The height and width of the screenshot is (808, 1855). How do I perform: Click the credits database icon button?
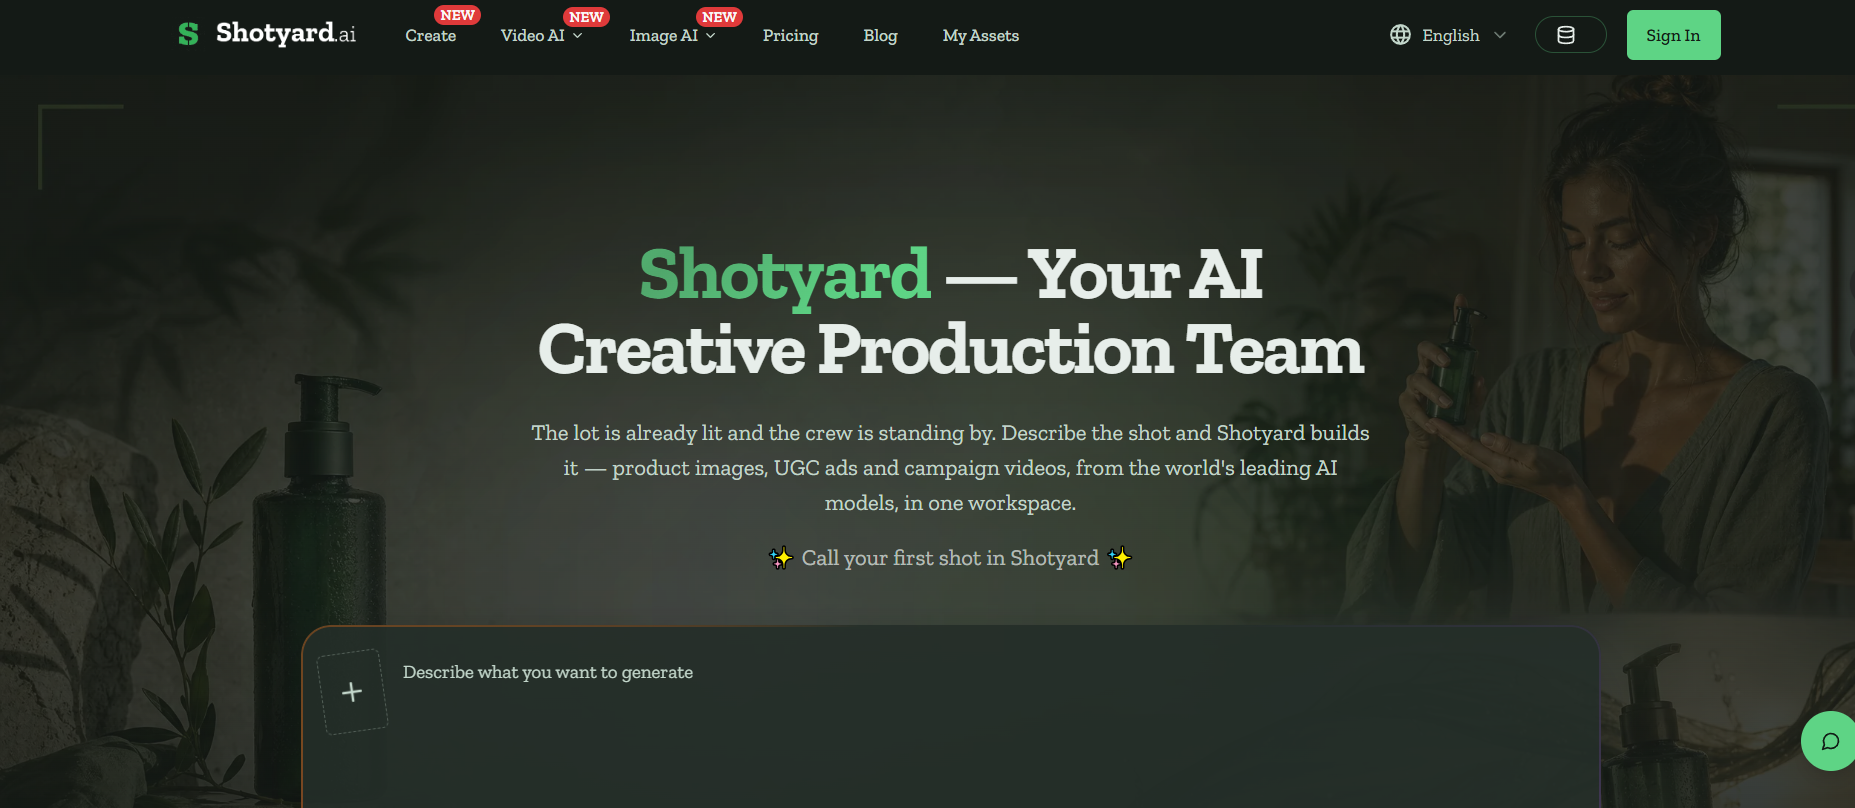(x=1570, y=35)
